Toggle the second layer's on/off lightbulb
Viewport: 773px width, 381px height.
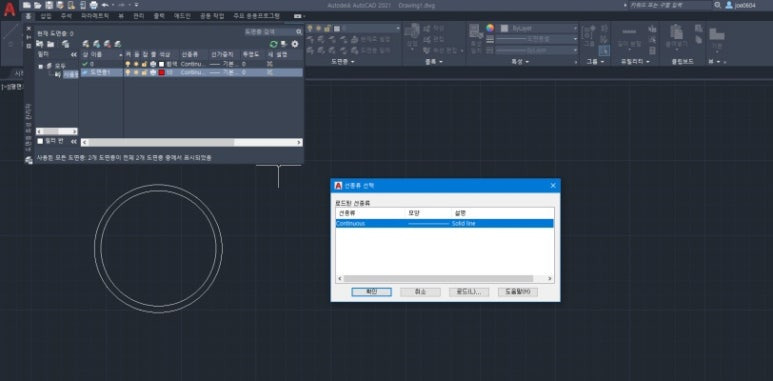pos(128,72)
